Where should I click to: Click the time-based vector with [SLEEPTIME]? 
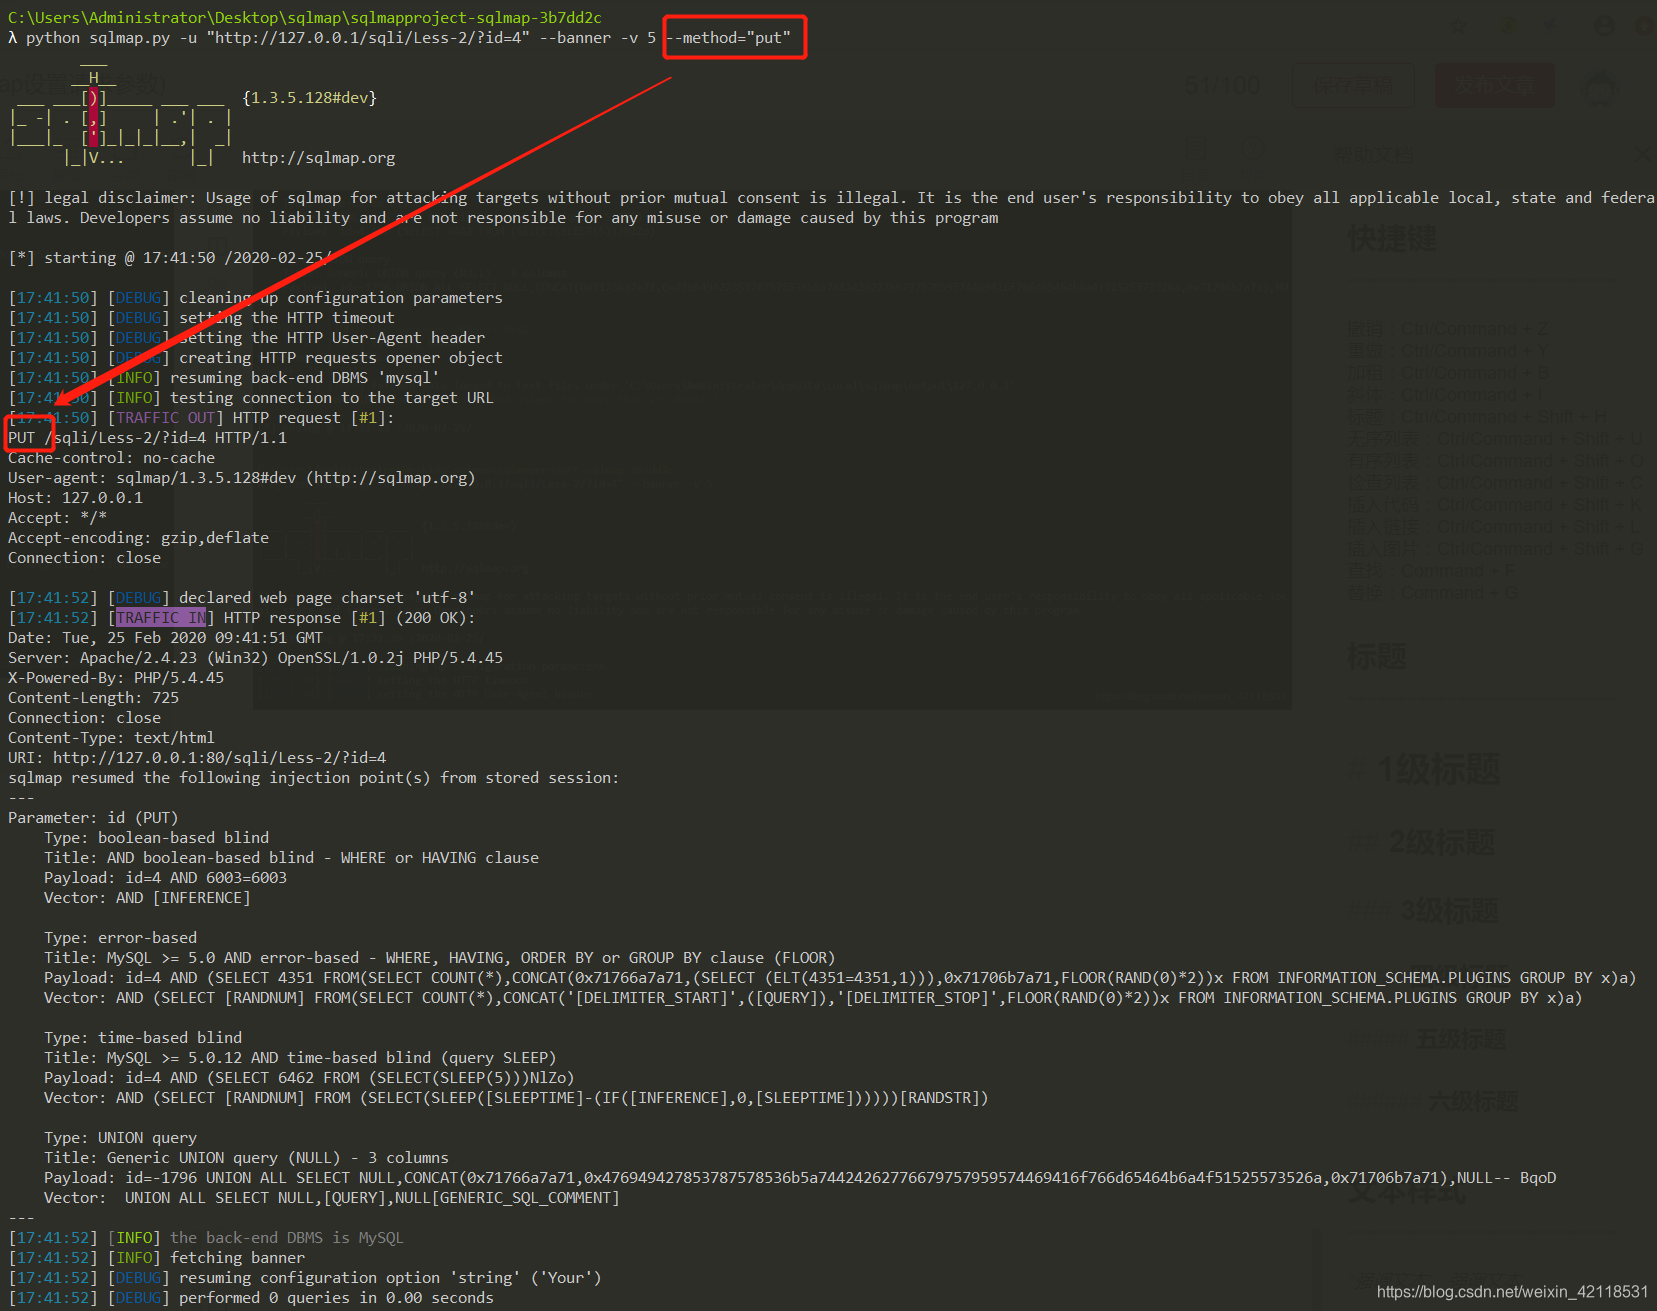[516, 1098]
